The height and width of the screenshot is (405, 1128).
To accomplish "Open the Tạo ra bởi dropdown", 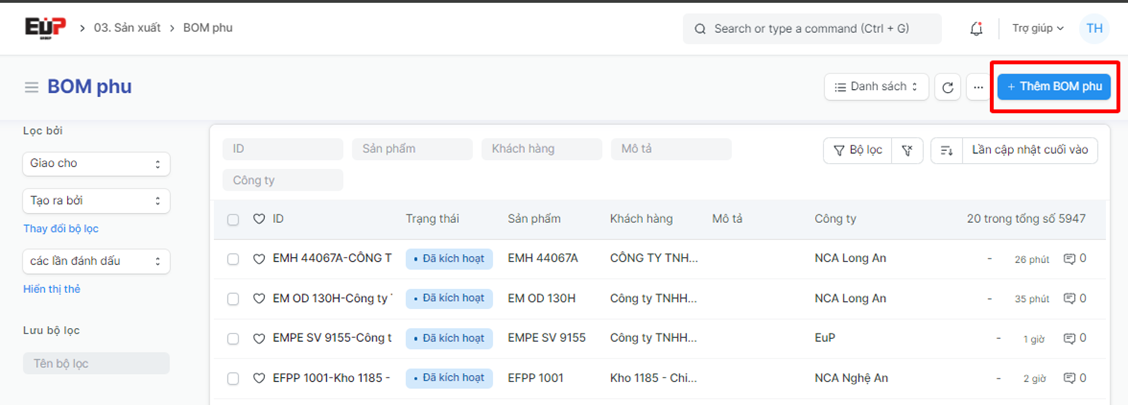I will pyautogui.click(x=96, y=201).
